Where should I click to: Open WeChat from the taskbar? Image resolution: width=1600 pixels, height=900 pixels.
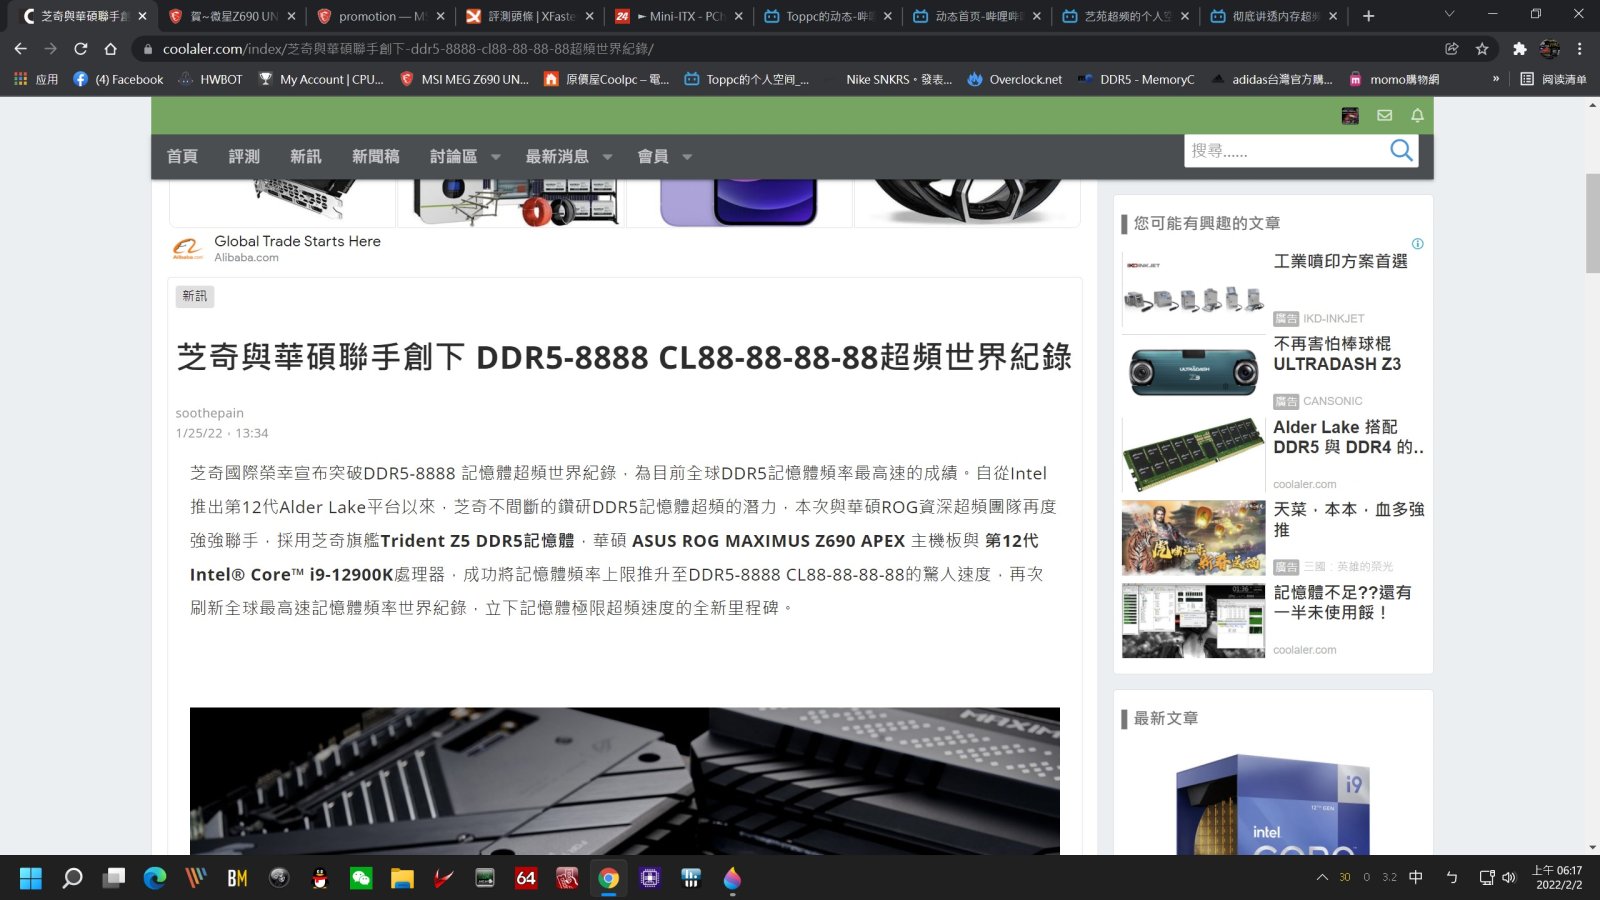pyautogui.click(x=361, y=878)
